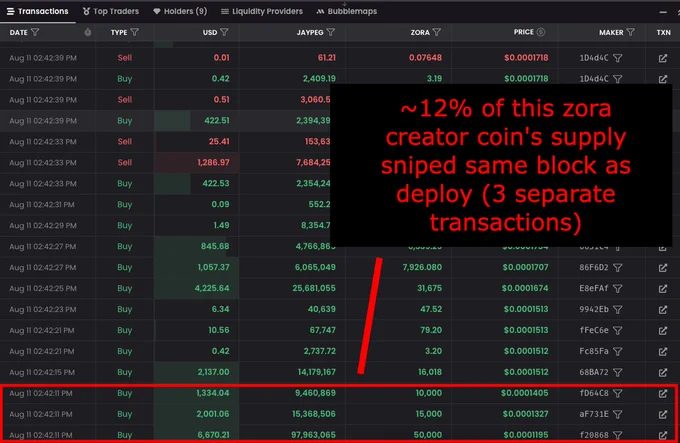Screen dimensions: 680x443
Task: Open the Bubblemaps tab
Action: coord(347,11)
